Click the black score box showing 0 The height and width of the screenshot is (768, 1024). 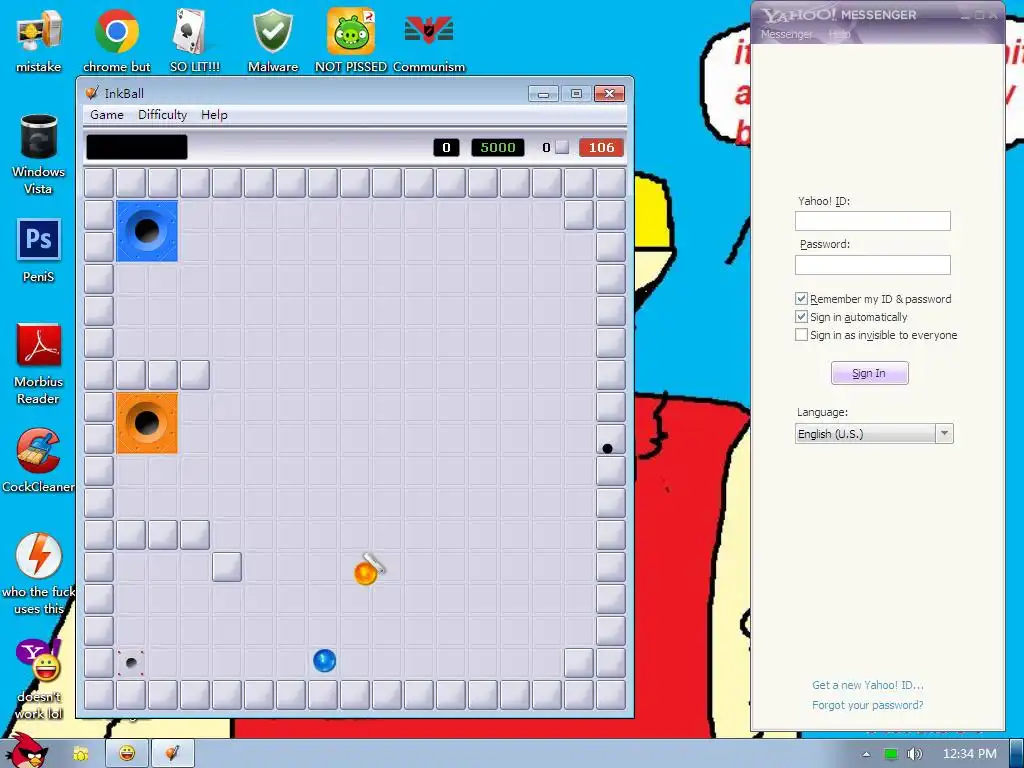(x=446, y=148)
